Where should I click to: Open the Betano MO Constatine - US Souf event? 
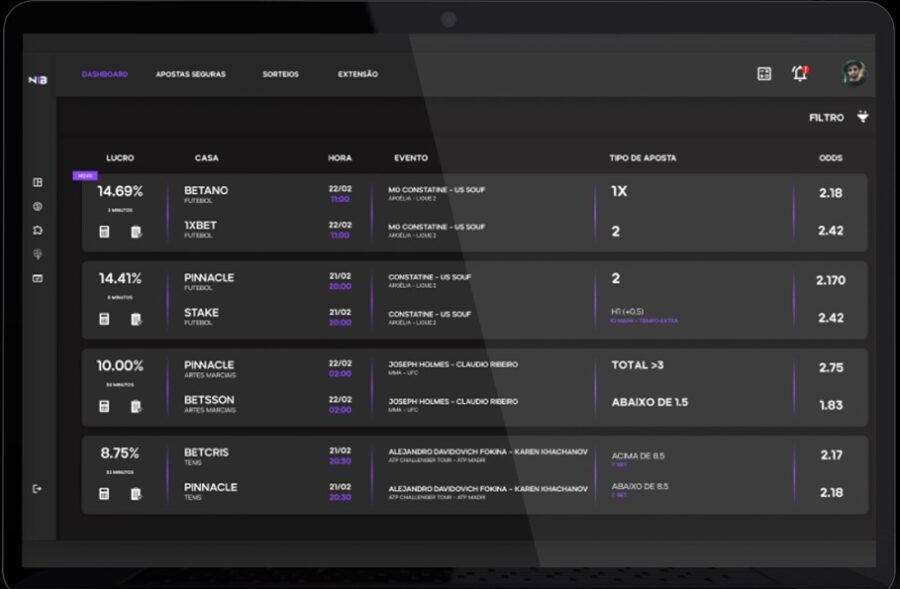pyautogui.click(x=436, y=189)
